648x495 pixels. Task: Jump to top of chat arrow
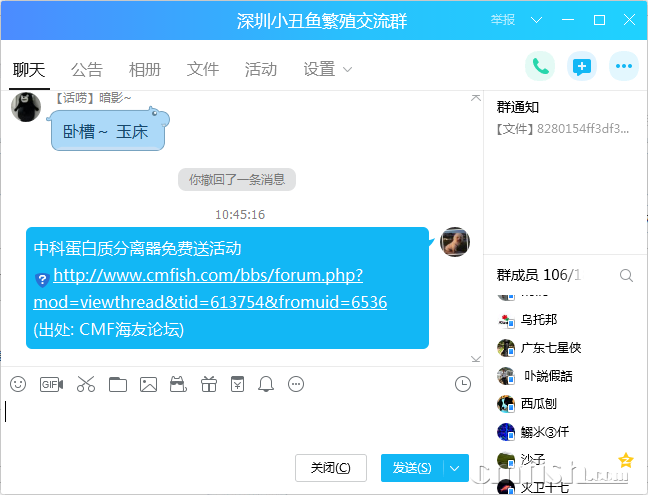point(476,98)
